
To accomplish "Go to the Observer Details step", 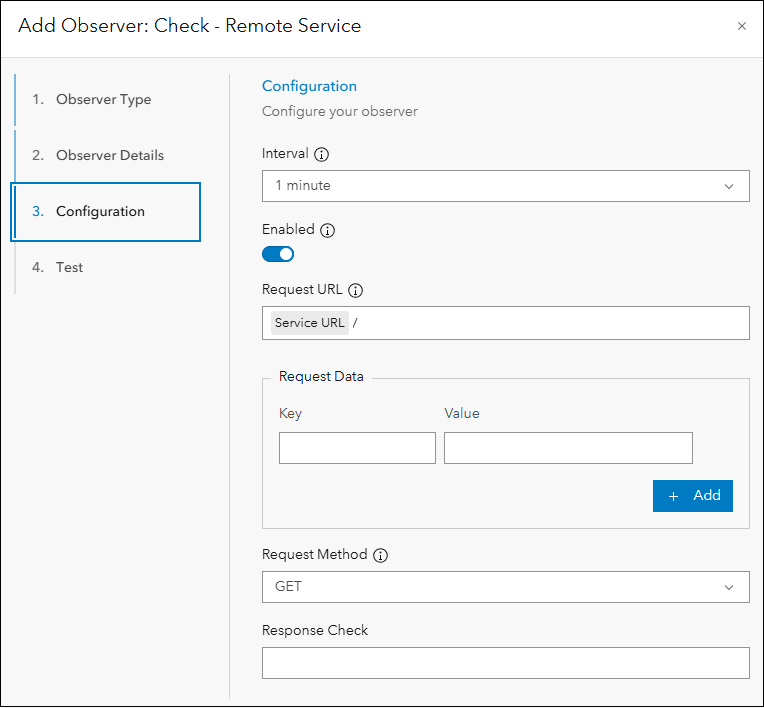I will point(109,156).
